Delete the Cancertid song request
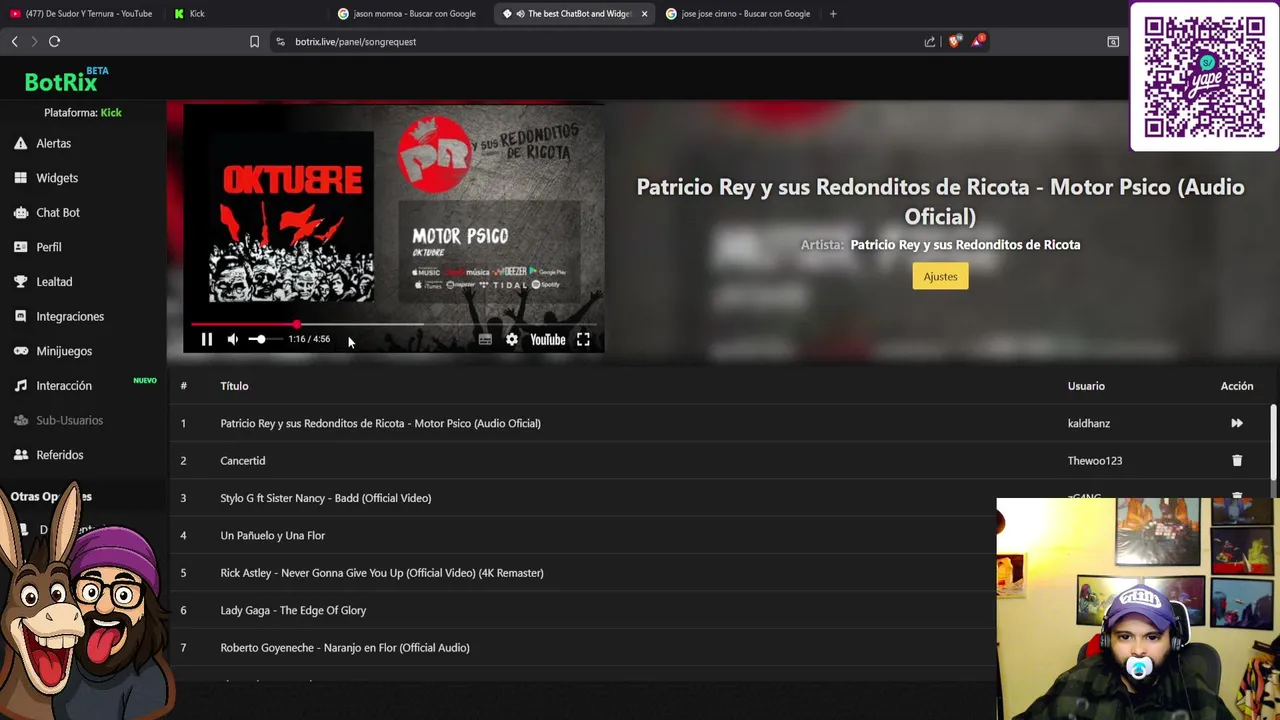This screenshot has height=720, width=1280. [1237, 461]
